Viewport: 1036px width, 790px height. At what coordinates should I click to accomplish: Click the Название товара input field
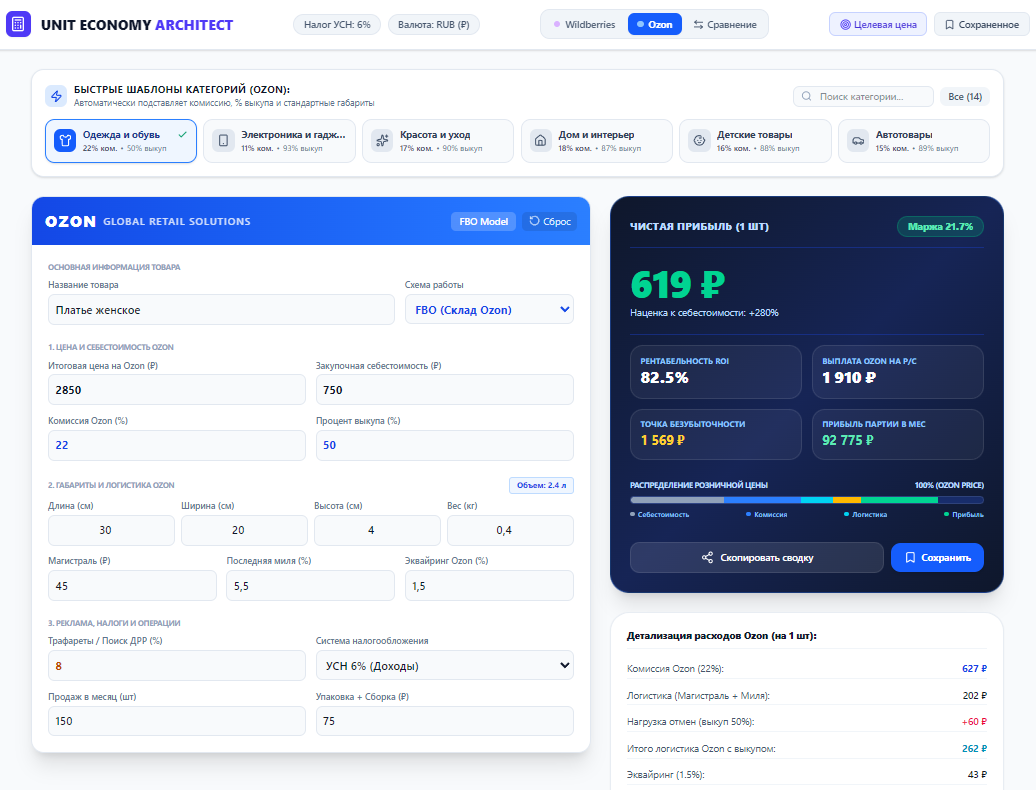click(221, 310)
